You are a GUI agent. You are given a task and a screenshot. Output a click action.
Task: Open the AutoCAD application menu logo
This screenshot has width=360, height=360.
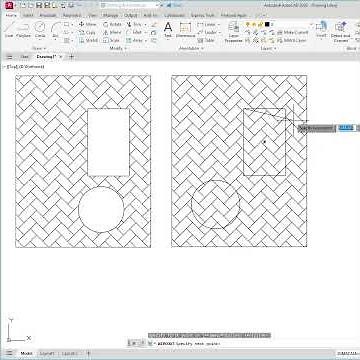pos(9,5)
